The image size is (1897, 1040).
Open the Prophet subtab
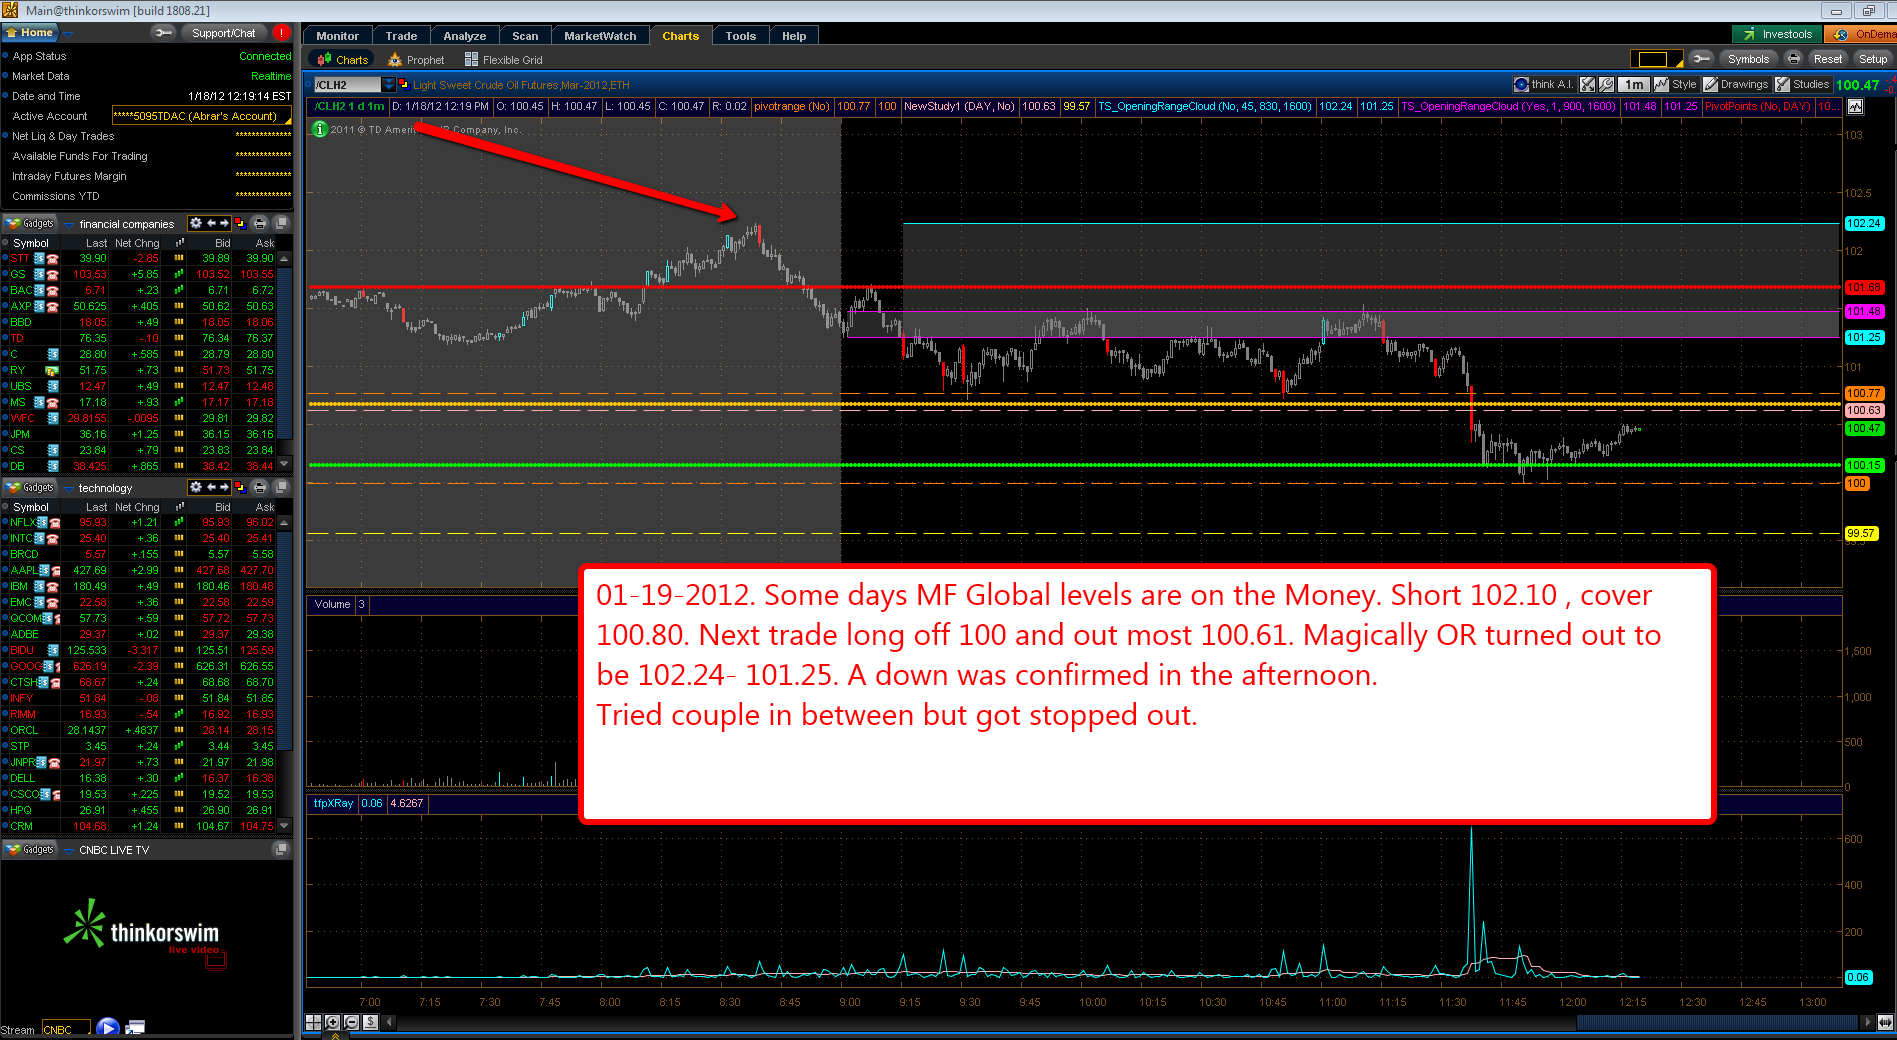(416, 60)
